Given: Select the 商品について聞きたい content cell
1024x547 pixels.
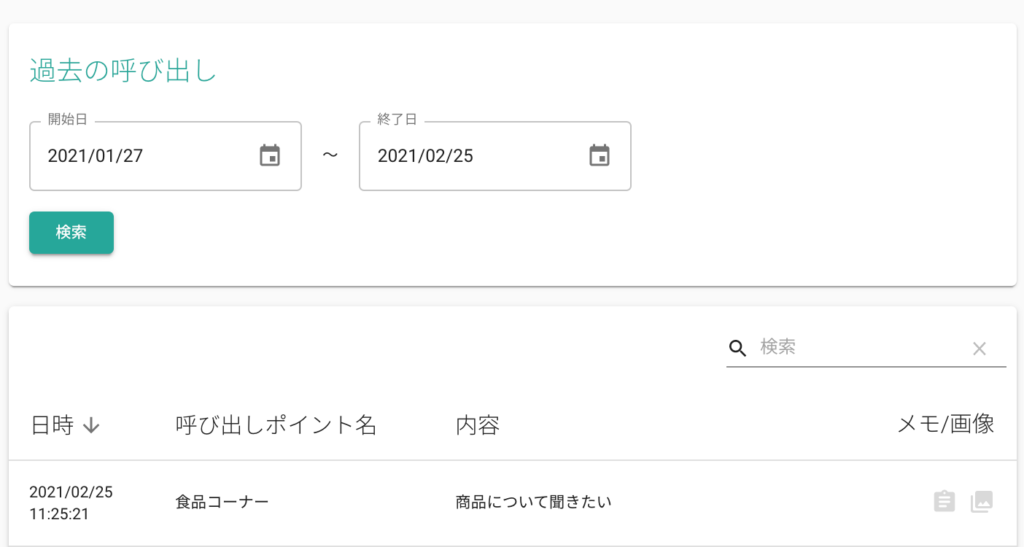Looking at the screenshot, I should pos(534,502).
